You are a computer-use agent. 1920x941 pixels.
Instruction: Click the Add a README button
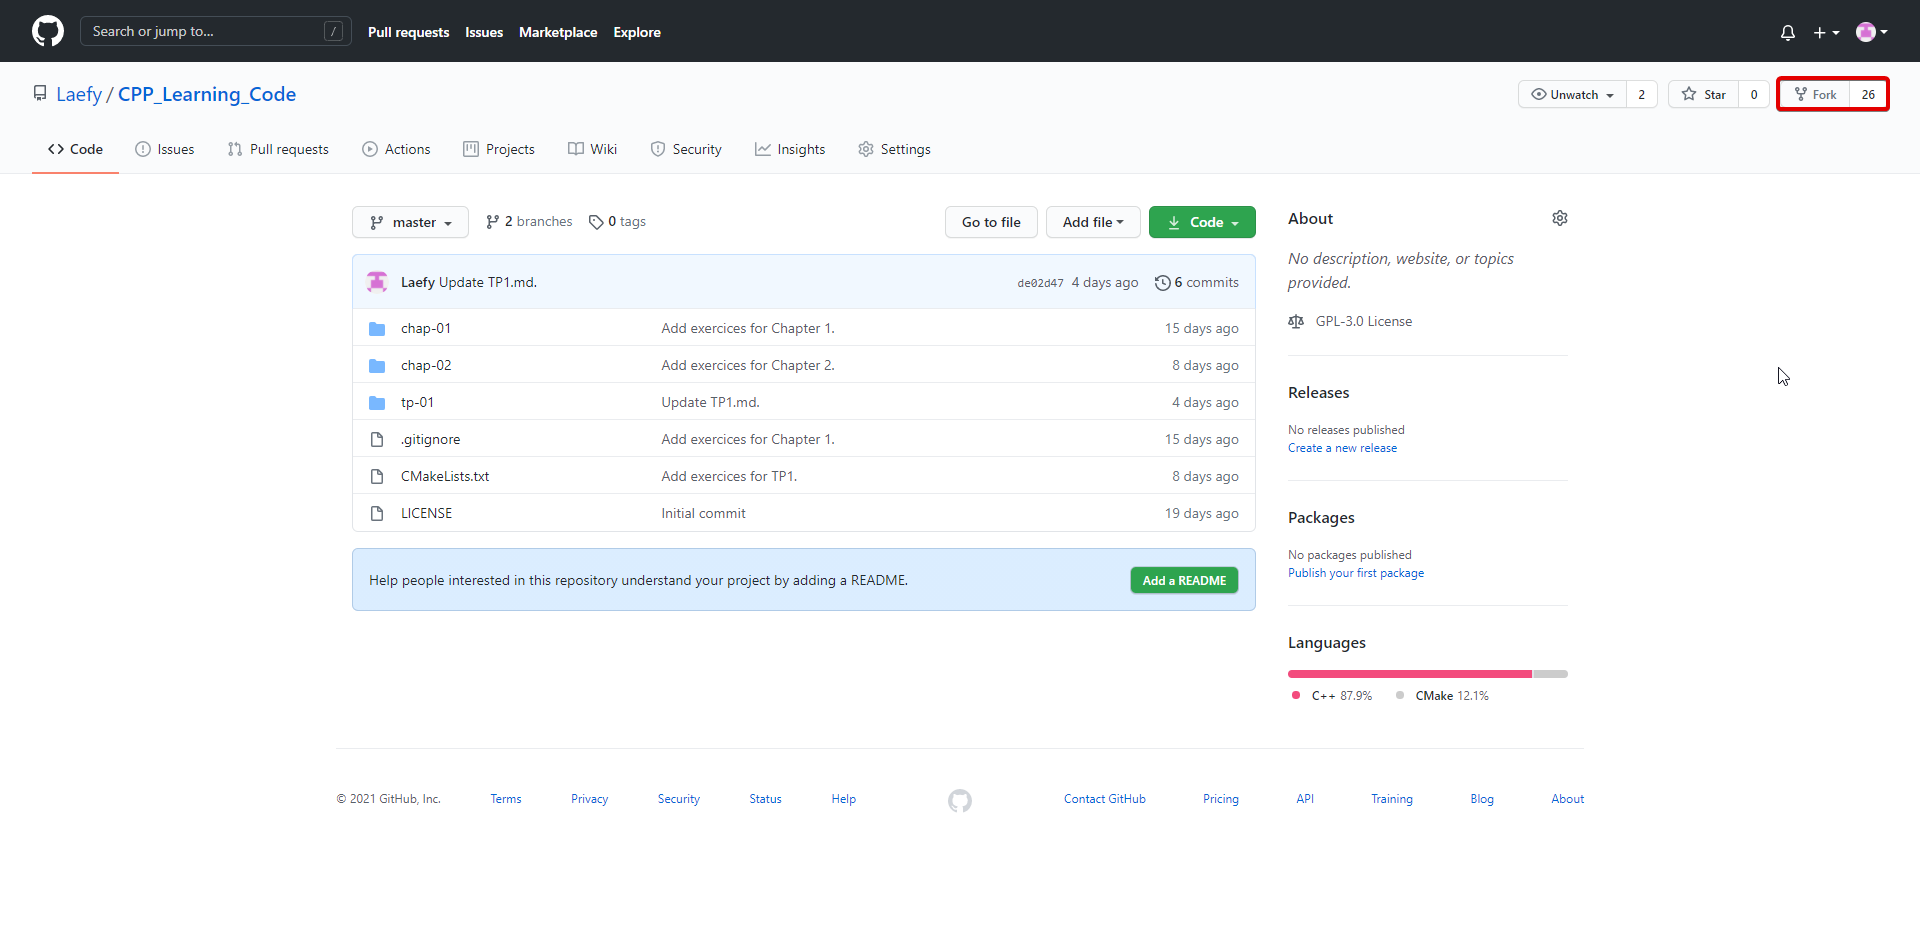click(1184, 580)
